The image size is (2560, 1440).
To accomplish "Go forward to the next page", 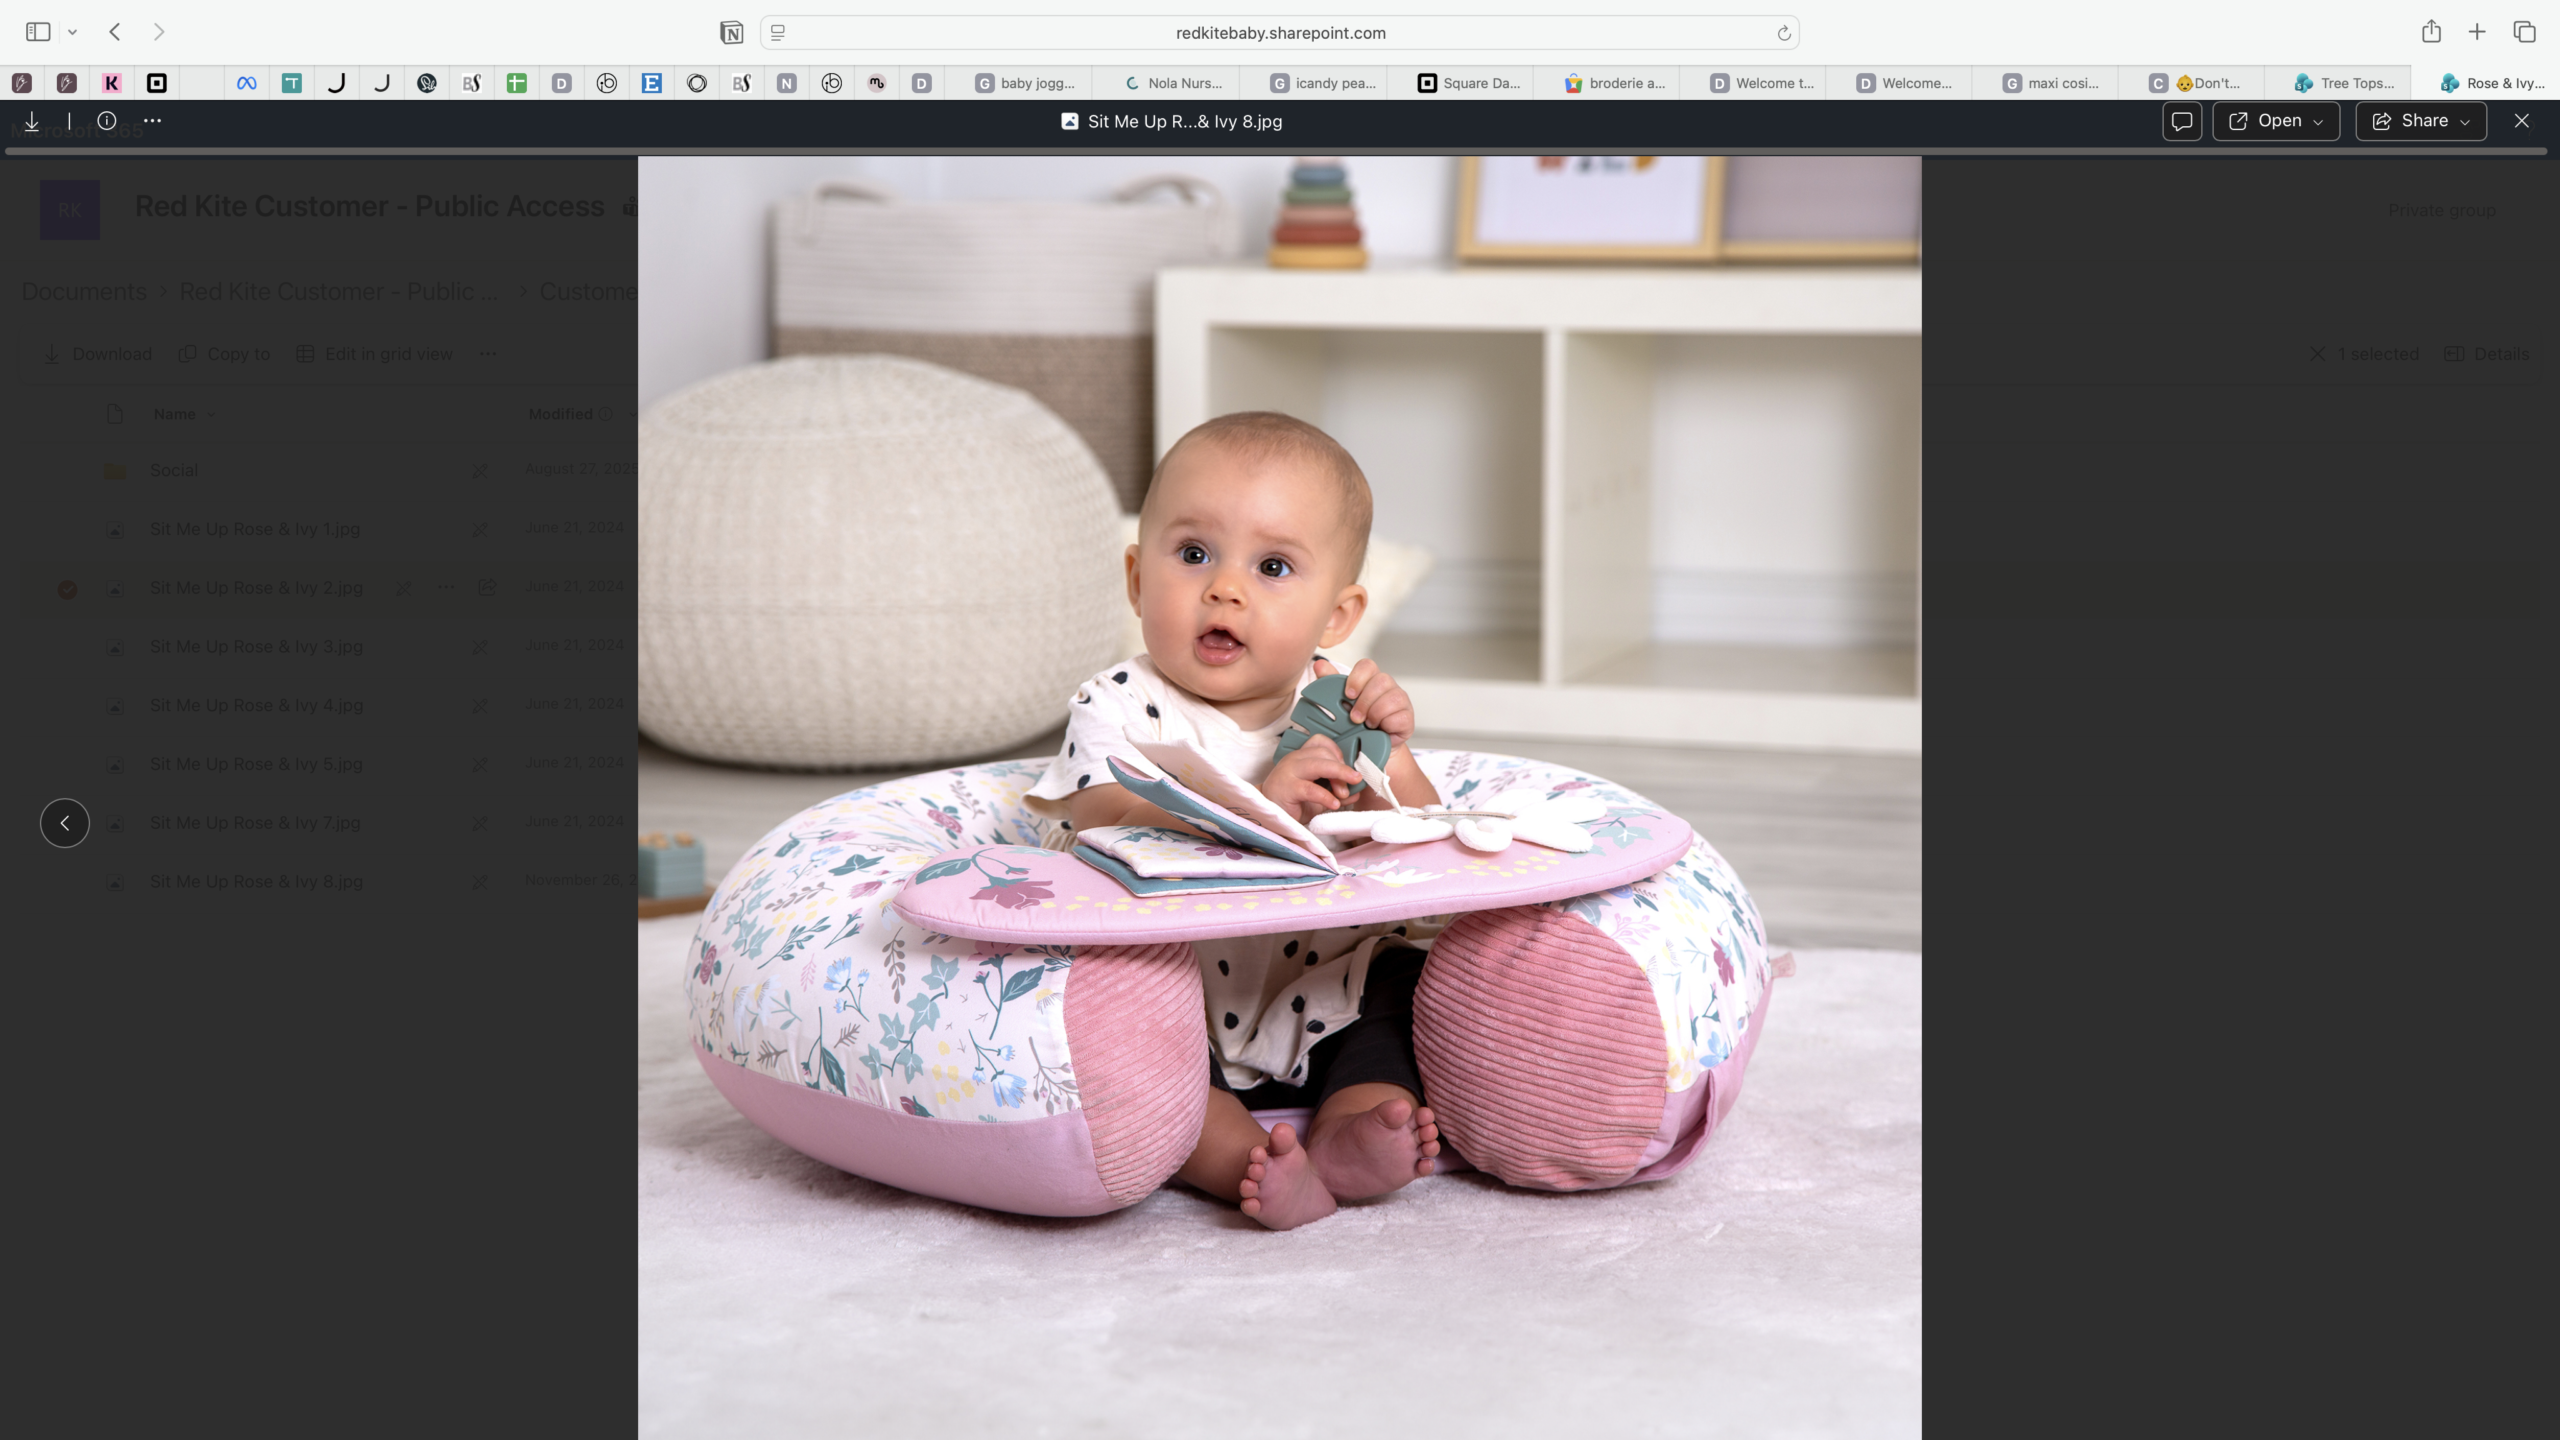I will coord(158,32).
